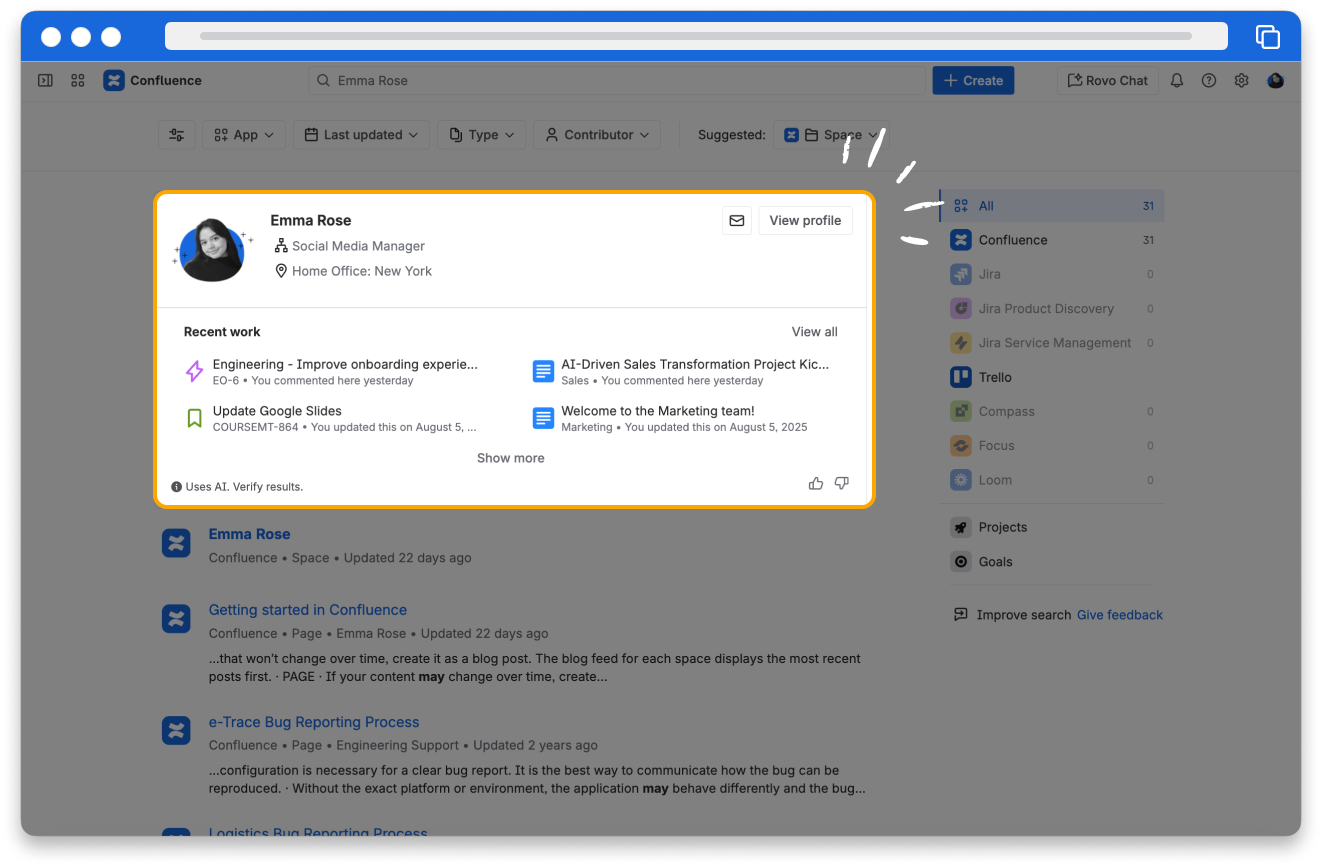Click the Engineering onboarding lightning icon
1322x867 pixels.
click(x=195, y=372)
